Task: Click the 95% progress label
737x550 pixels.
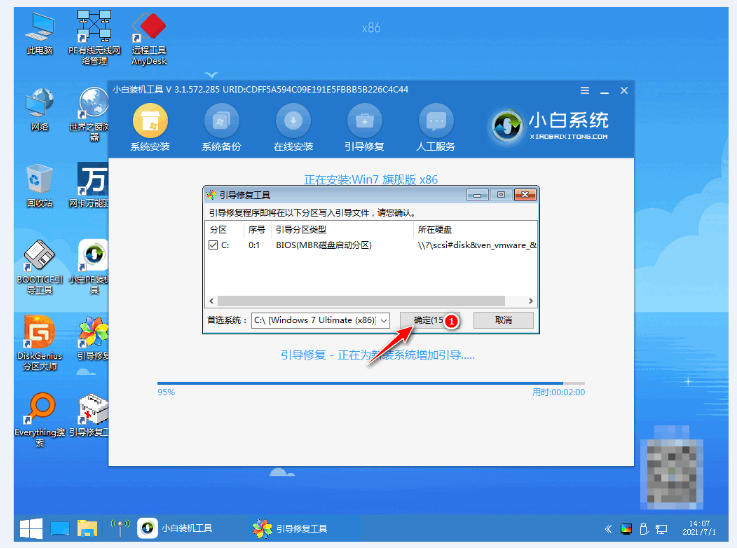Action: tap(166, 392)
